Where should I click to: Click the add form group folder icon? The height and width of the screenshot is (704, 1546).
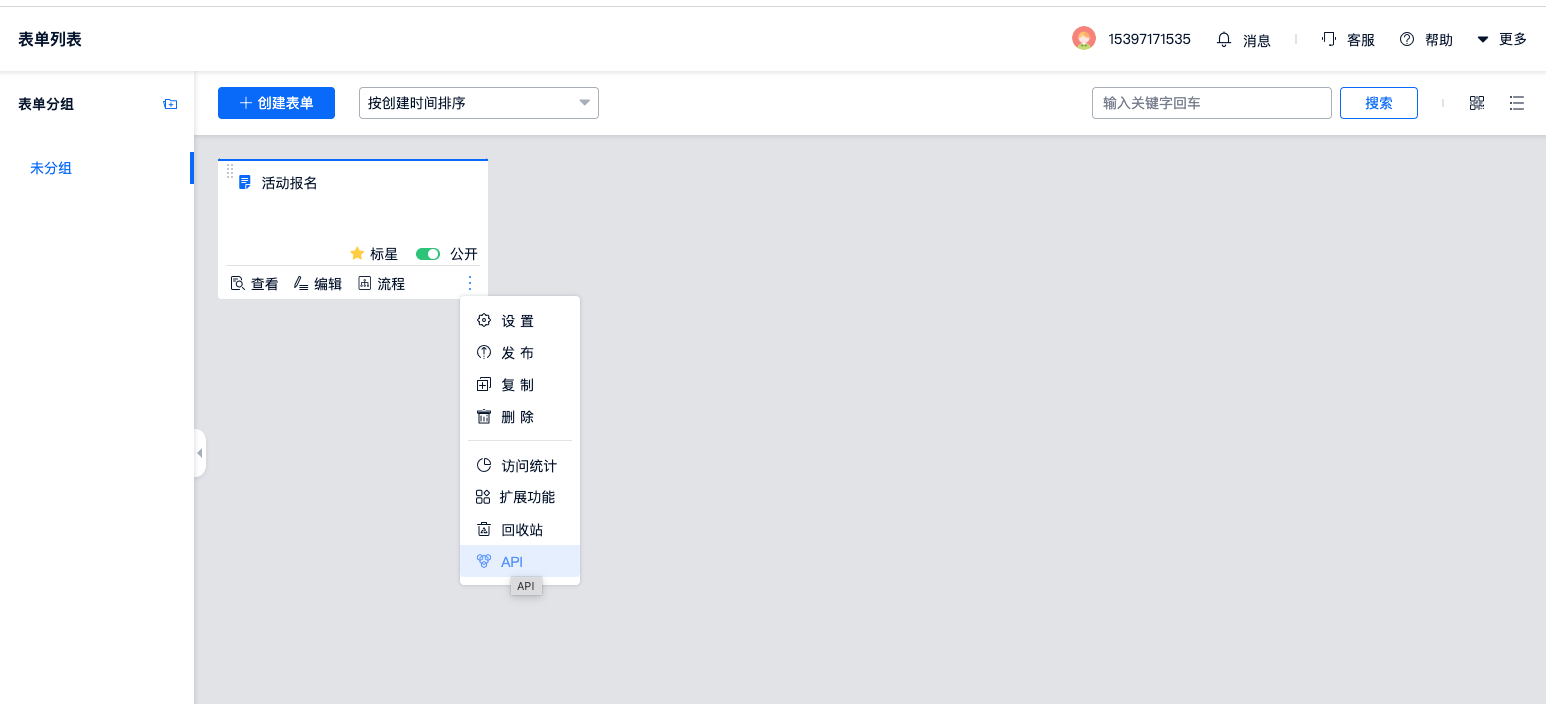170,104
